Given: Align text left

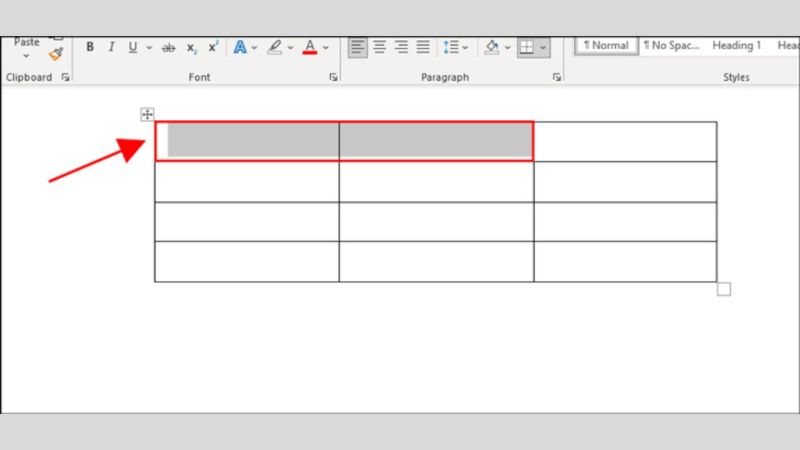Looking at the screenshot, I should (x=358, y=47).
